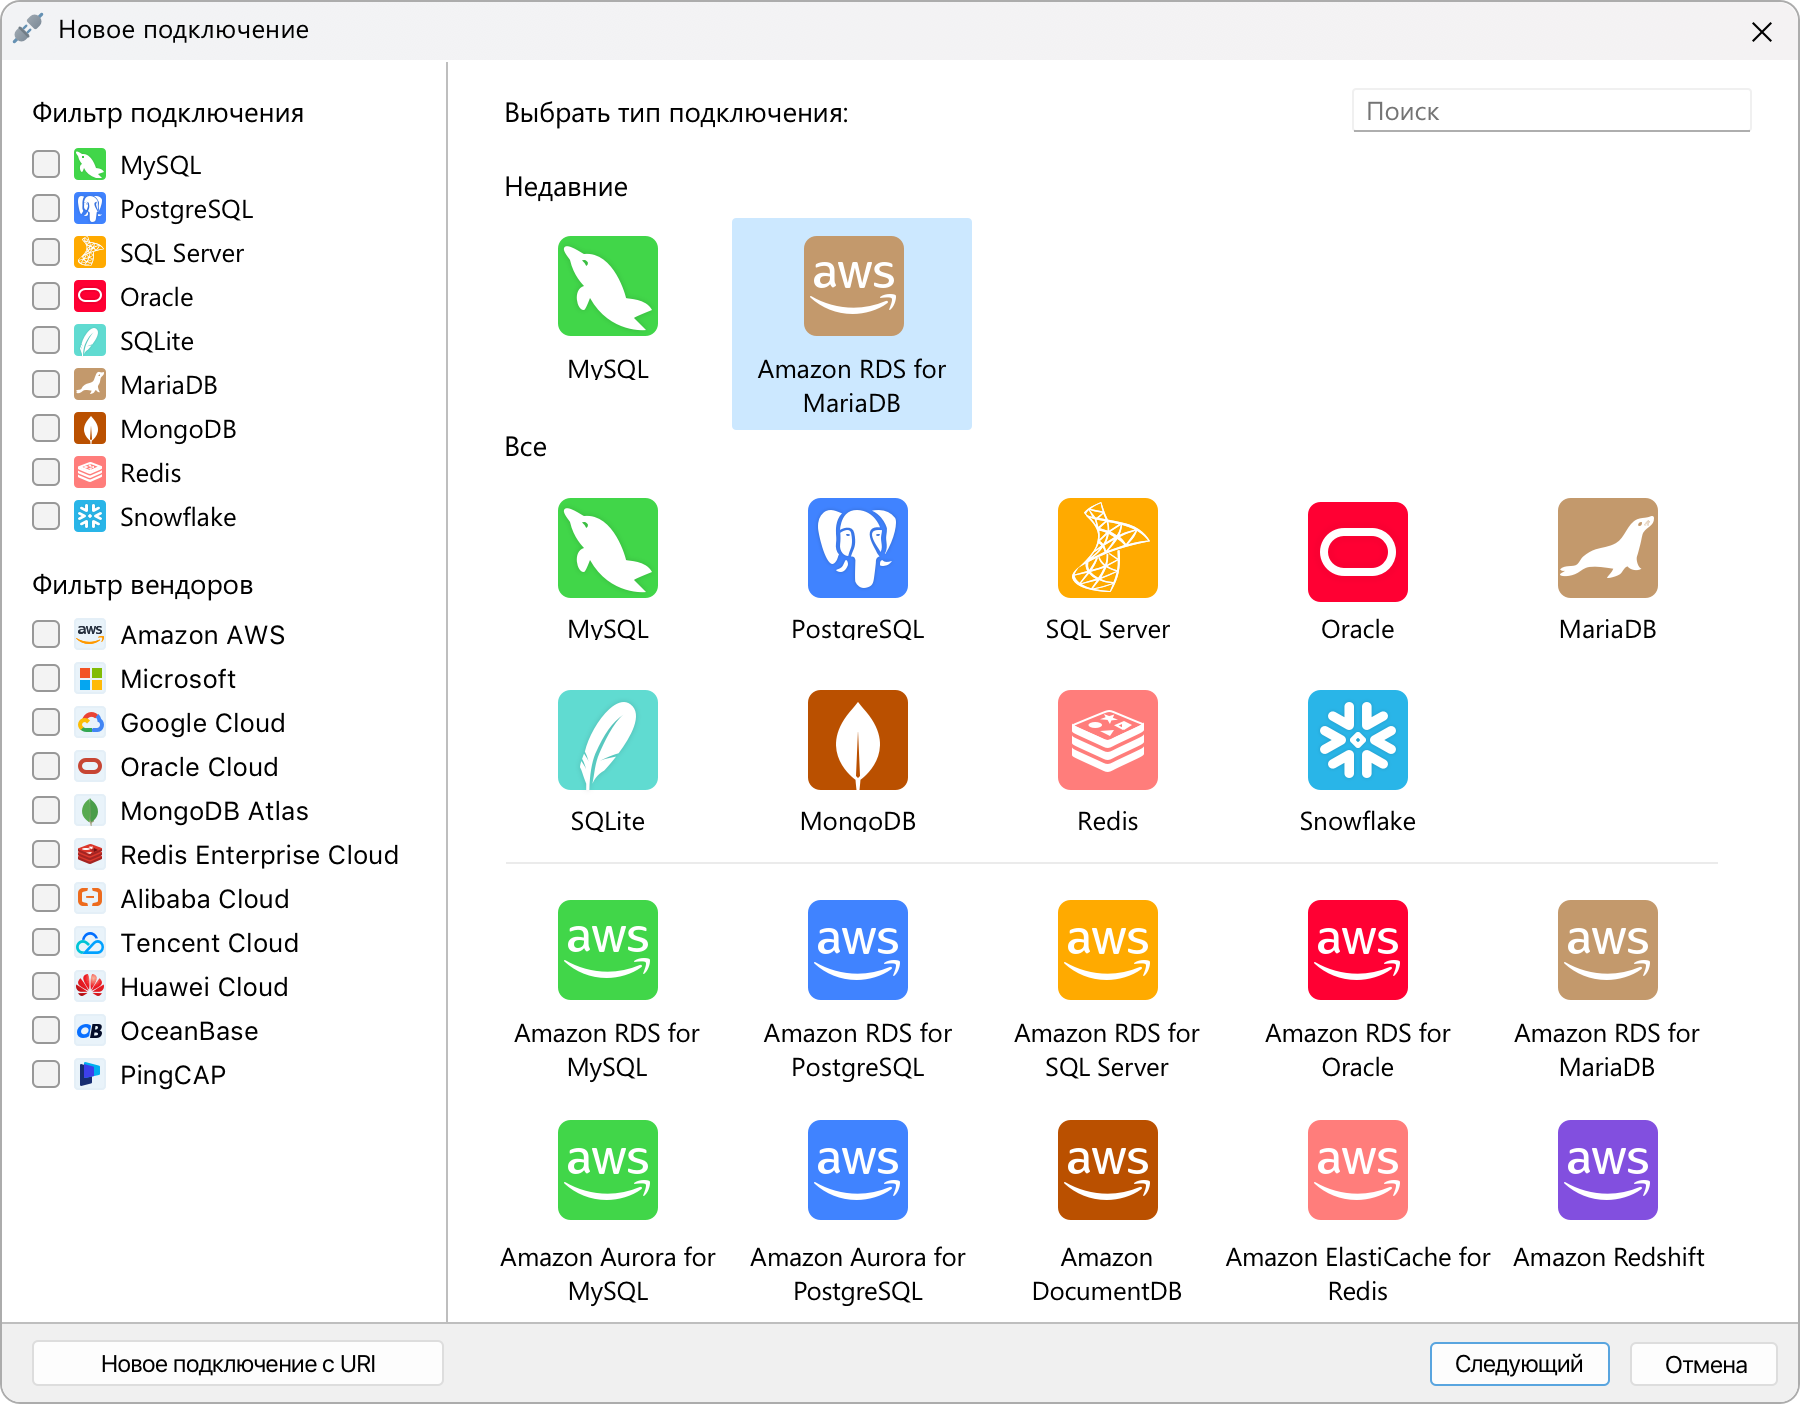
Task: Click the Следующий button
Action: click(1519, 1364)
